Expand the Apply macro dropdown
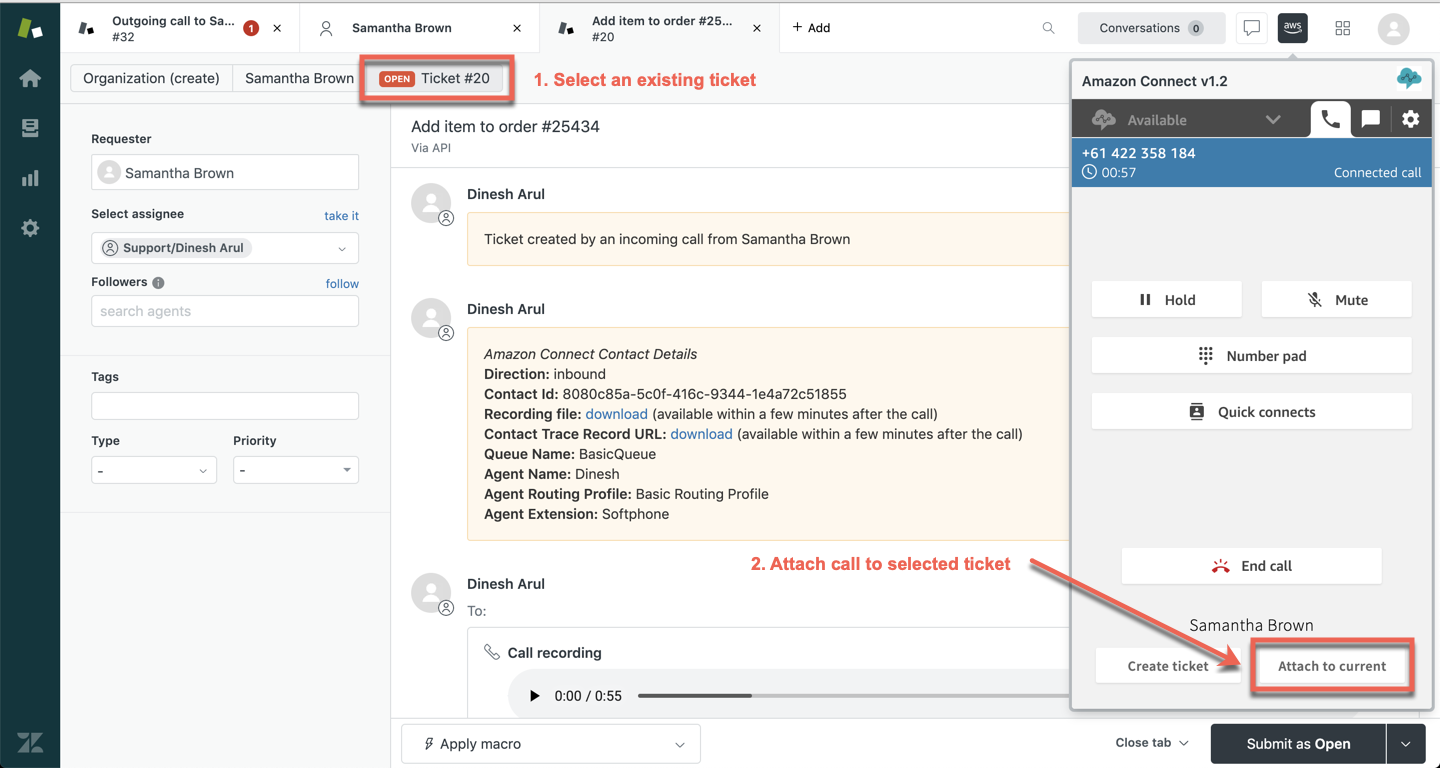The width and height of the screenshot is (1440, 768). (x=550, y=744)
